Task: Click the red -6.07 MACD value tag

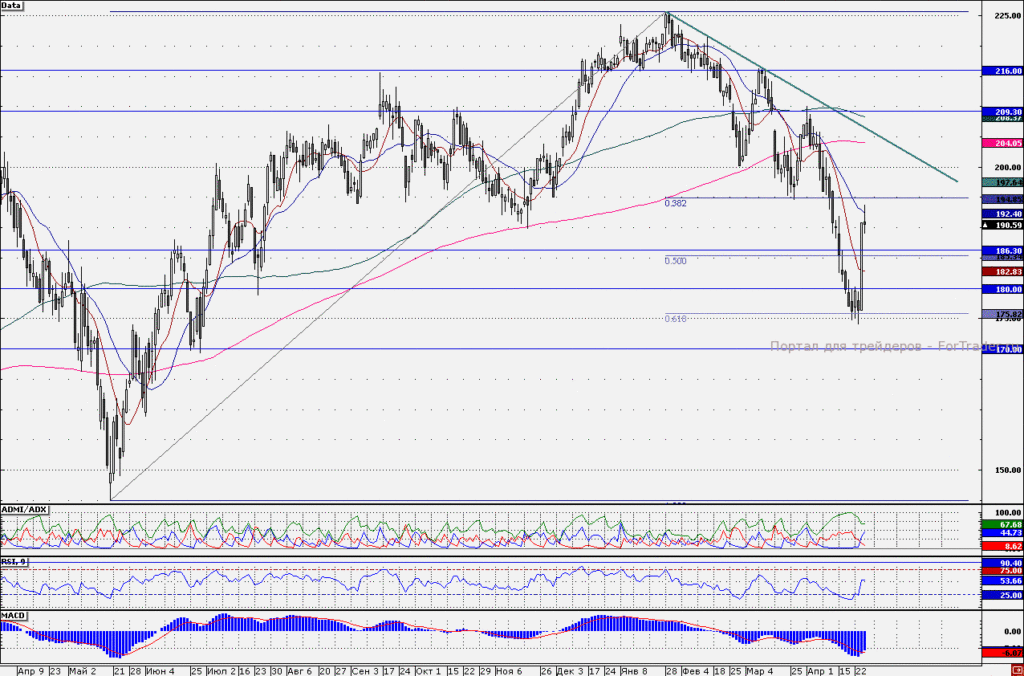Action: pos(1002,652)
